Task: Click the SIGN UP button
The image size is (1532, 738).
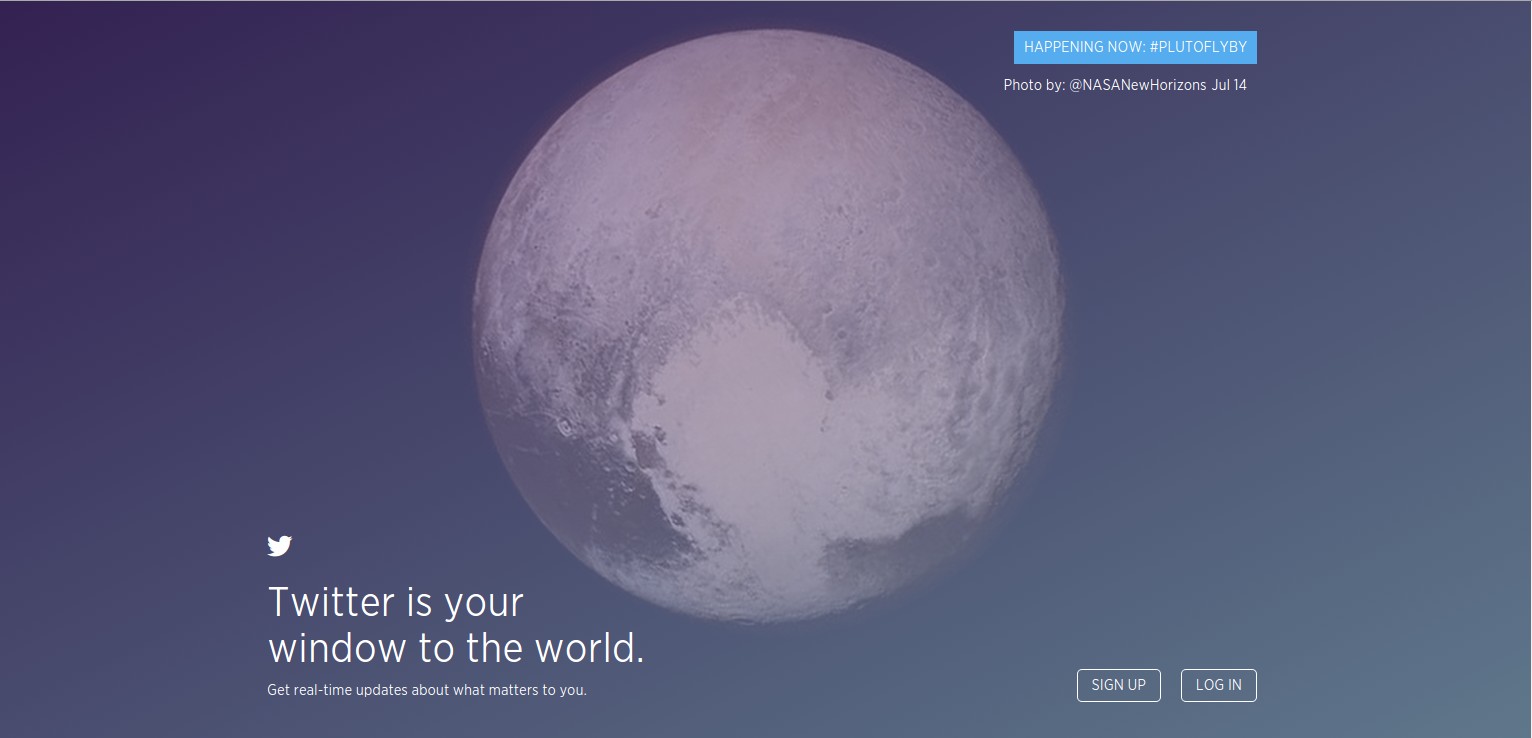Action: coord(1119,685)
